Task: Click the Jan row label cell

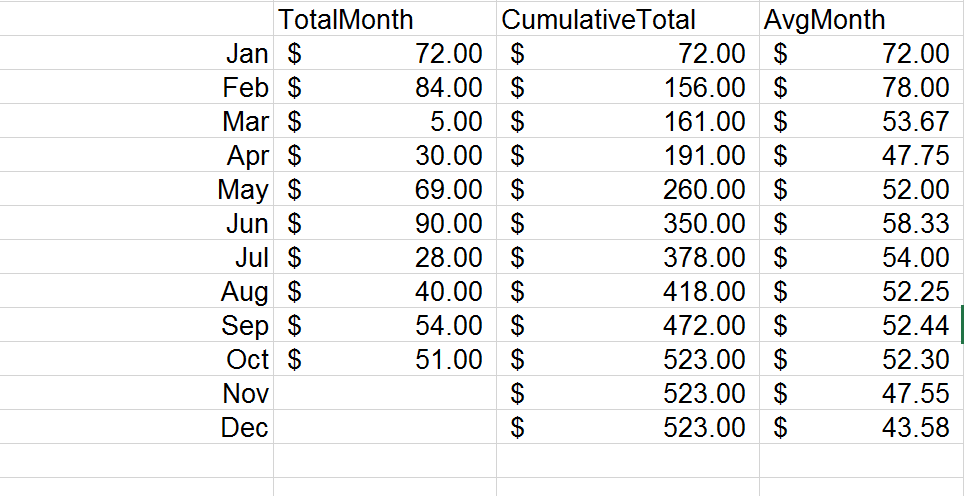Action: click(136, 53)
